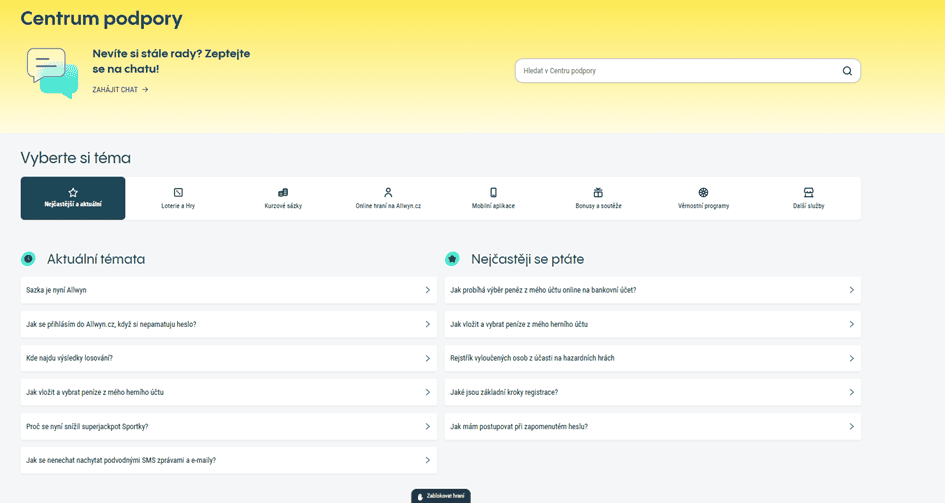The width and height of the screenshot is (945, 503).
Task: Click the Věrnostní programy wheel icon
Action: coord(703,193)
